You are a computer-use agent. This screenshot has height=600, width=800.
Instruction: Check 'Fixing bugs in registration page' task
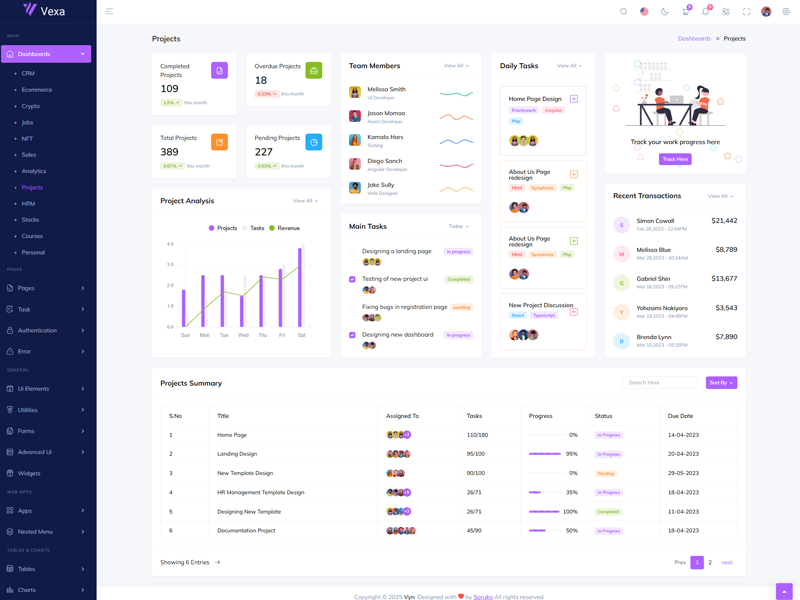(352, 307)
